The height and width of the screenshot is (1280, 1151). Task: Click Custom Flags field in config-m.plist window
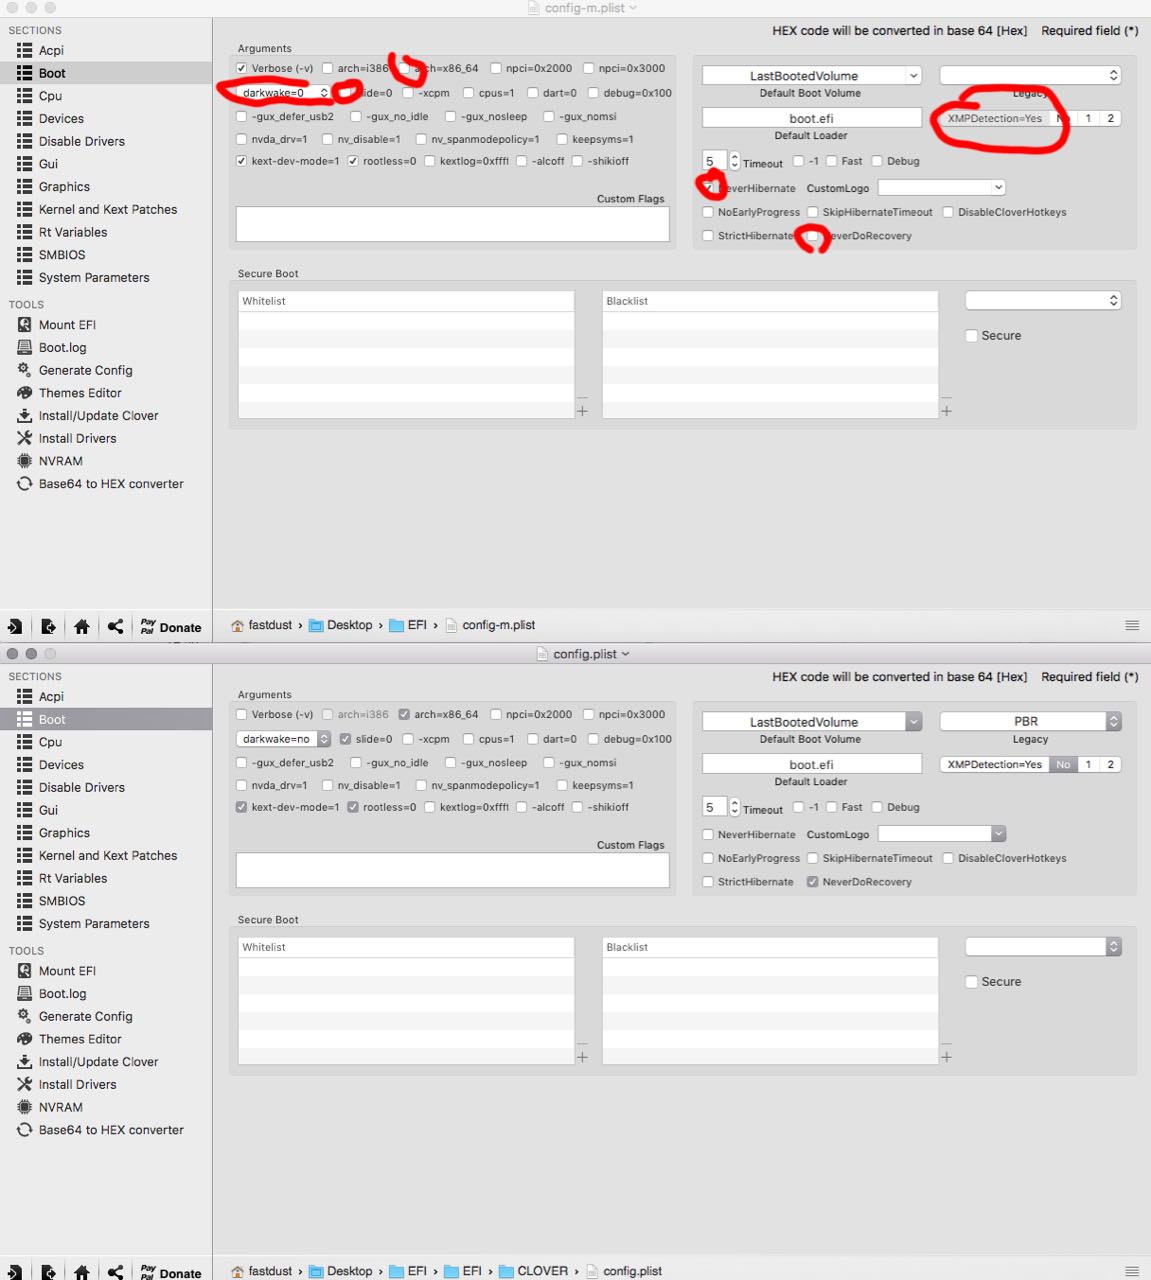click(x=452, y=224)
